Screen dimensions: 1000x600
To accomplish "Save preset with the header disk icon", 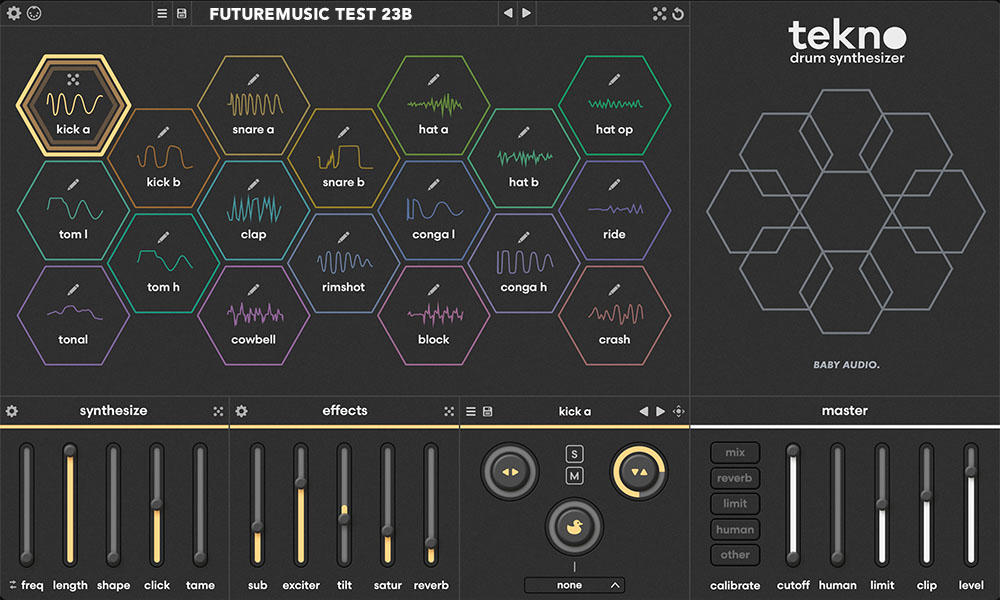I will [182, 13].
